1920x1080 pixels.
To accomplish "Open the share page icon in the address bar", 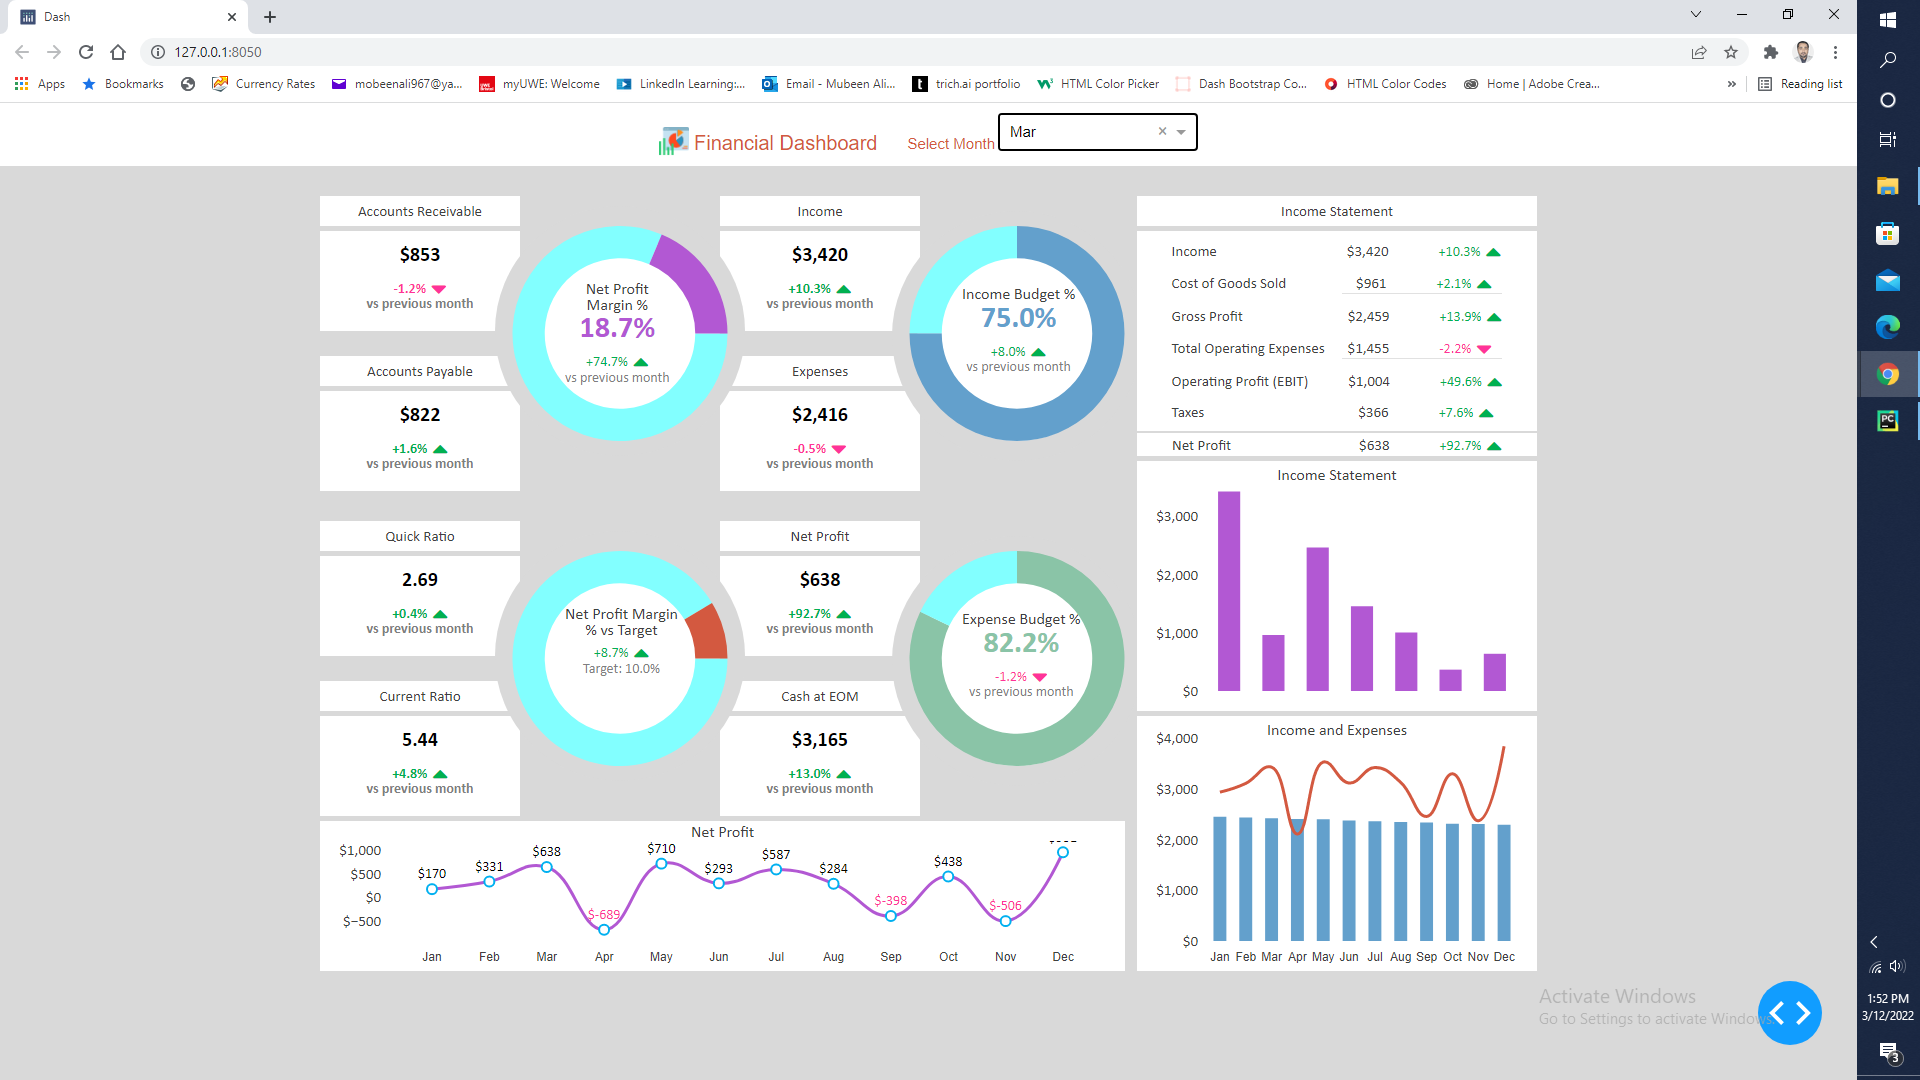I will [x=1699, y=52].
